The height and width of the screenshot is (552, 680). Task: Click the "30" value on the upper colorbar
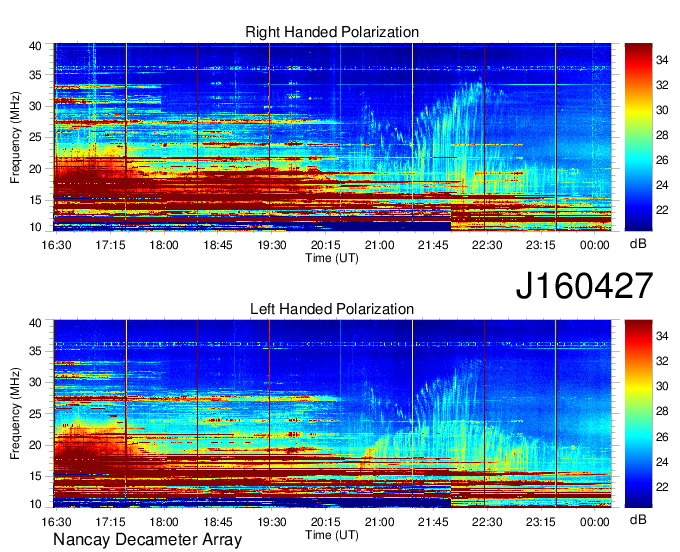click(x=662, y=110)
